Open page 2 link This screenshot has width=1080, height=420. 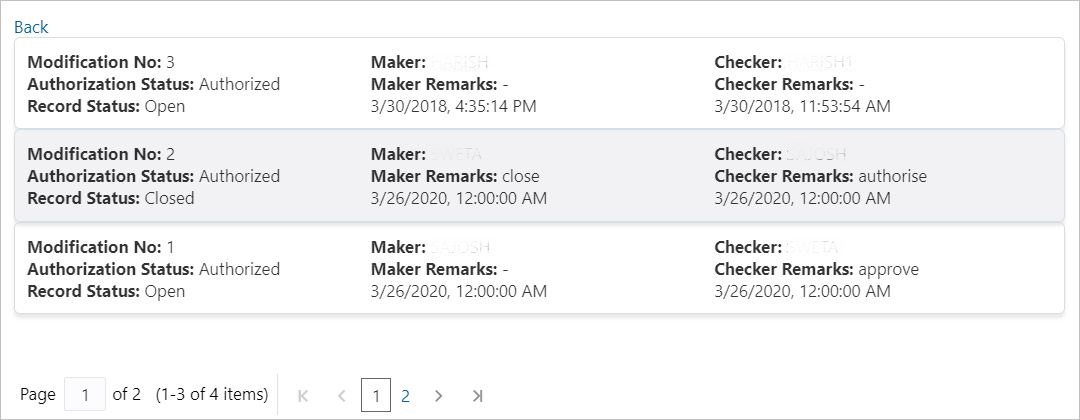click(405, 396)
